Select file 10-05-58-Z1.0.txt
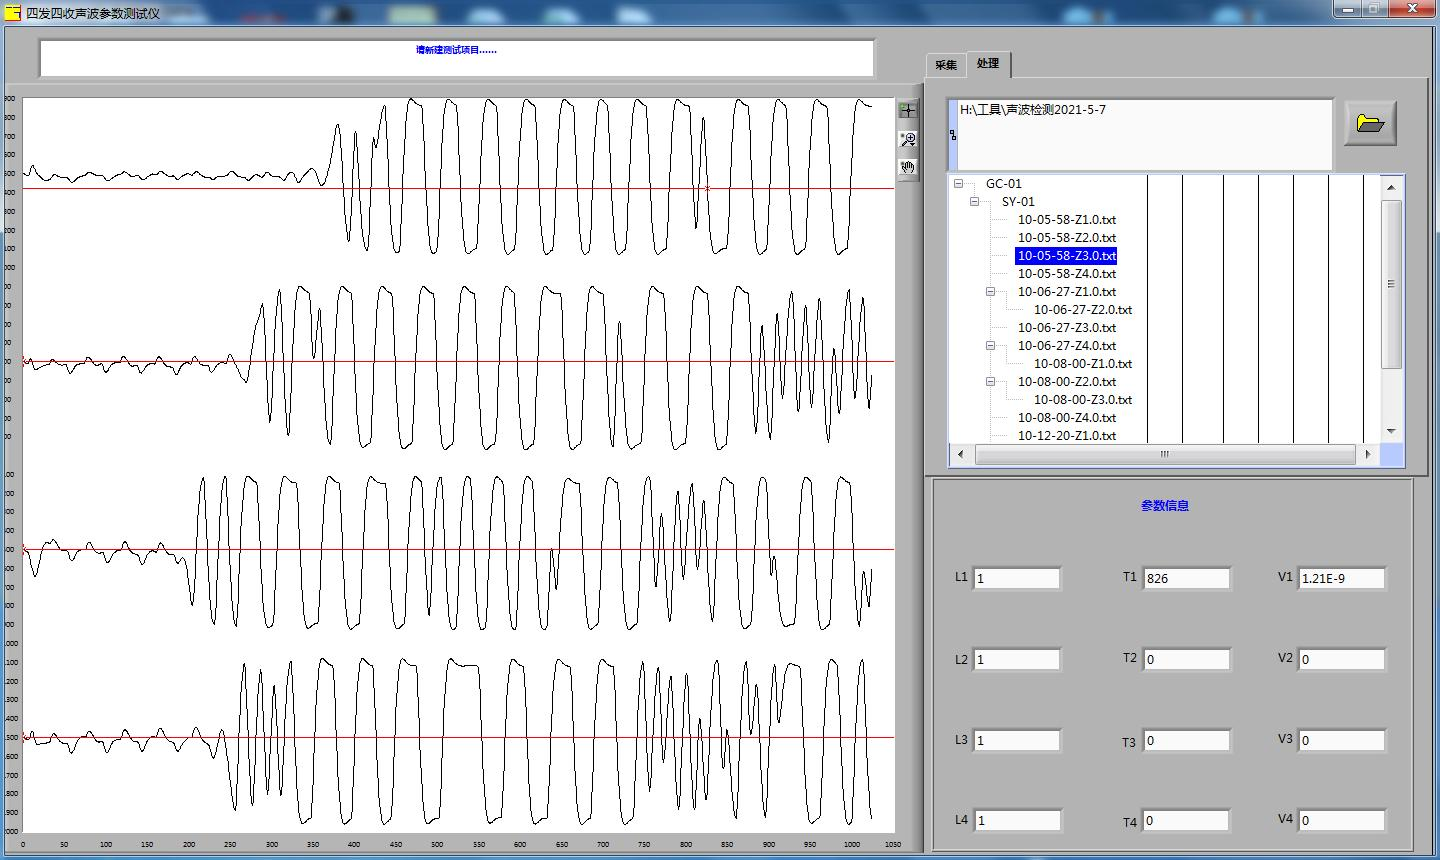This screenshot has width=1440, height=860. (x=1067, y=220)
